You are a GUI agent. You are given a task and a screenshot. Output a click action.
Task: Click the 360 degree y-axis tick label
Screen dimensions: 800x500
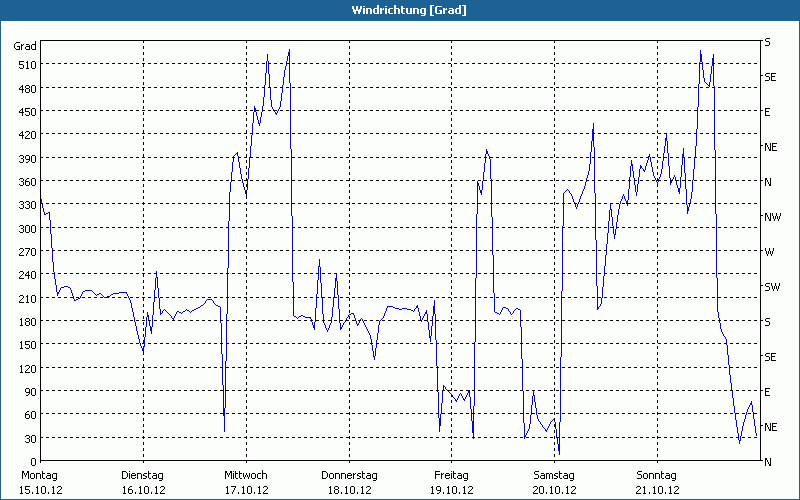[x=25, y=182]
